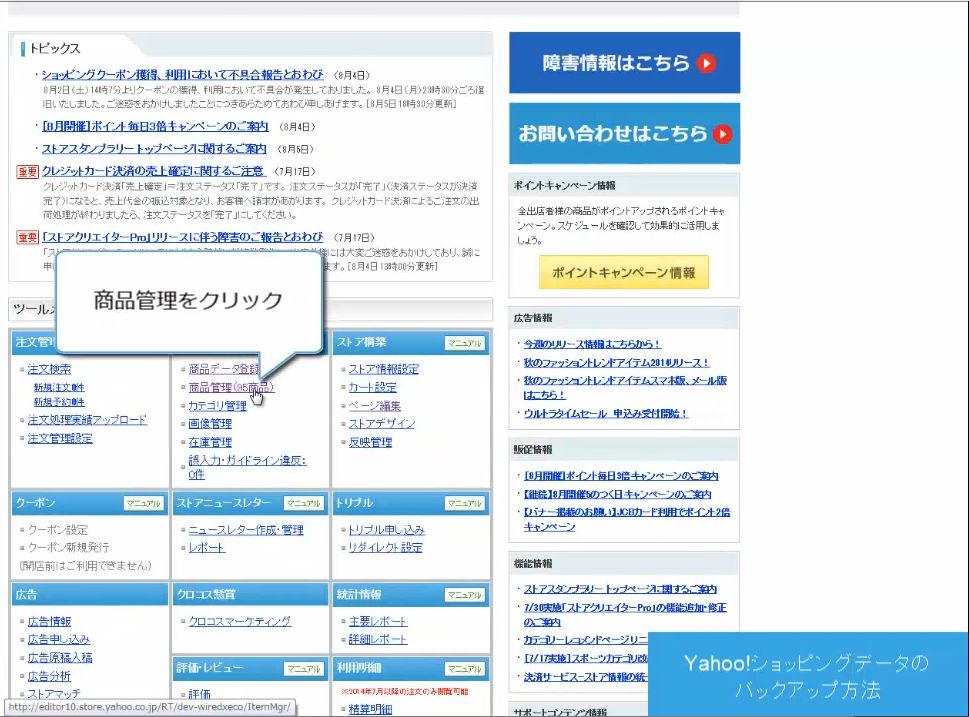Open the 誤入力・ガイドライン違反 link
This screenshot has height=717, width=969.
point(247,467)
